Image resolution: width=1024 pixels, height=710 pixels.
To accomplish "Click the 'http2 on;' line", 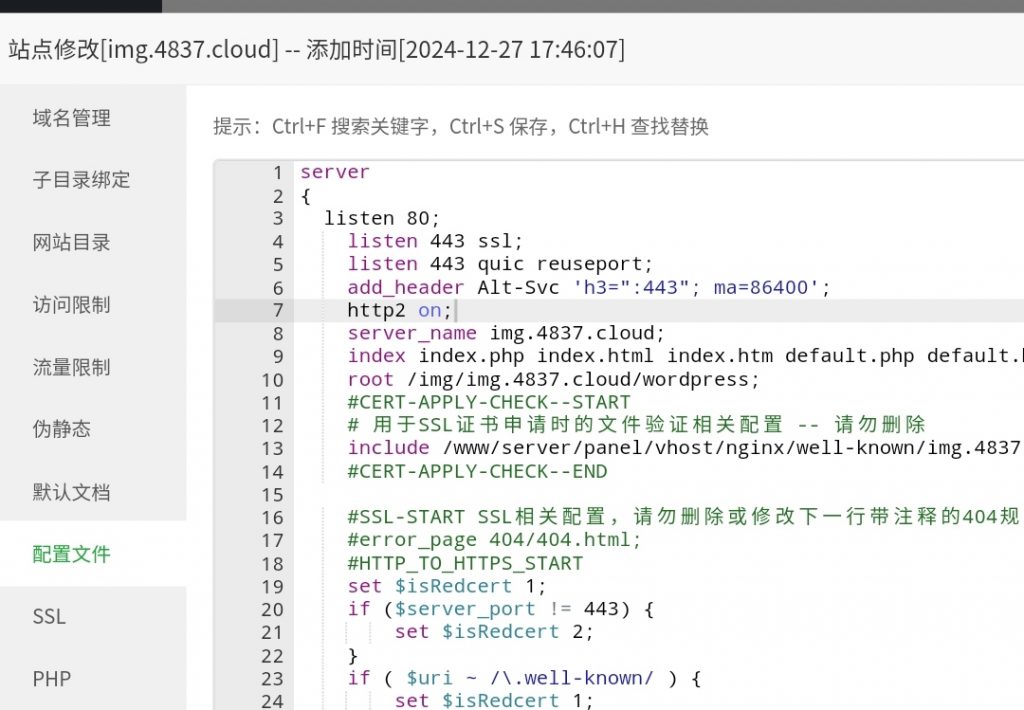I will coord(399,310).
